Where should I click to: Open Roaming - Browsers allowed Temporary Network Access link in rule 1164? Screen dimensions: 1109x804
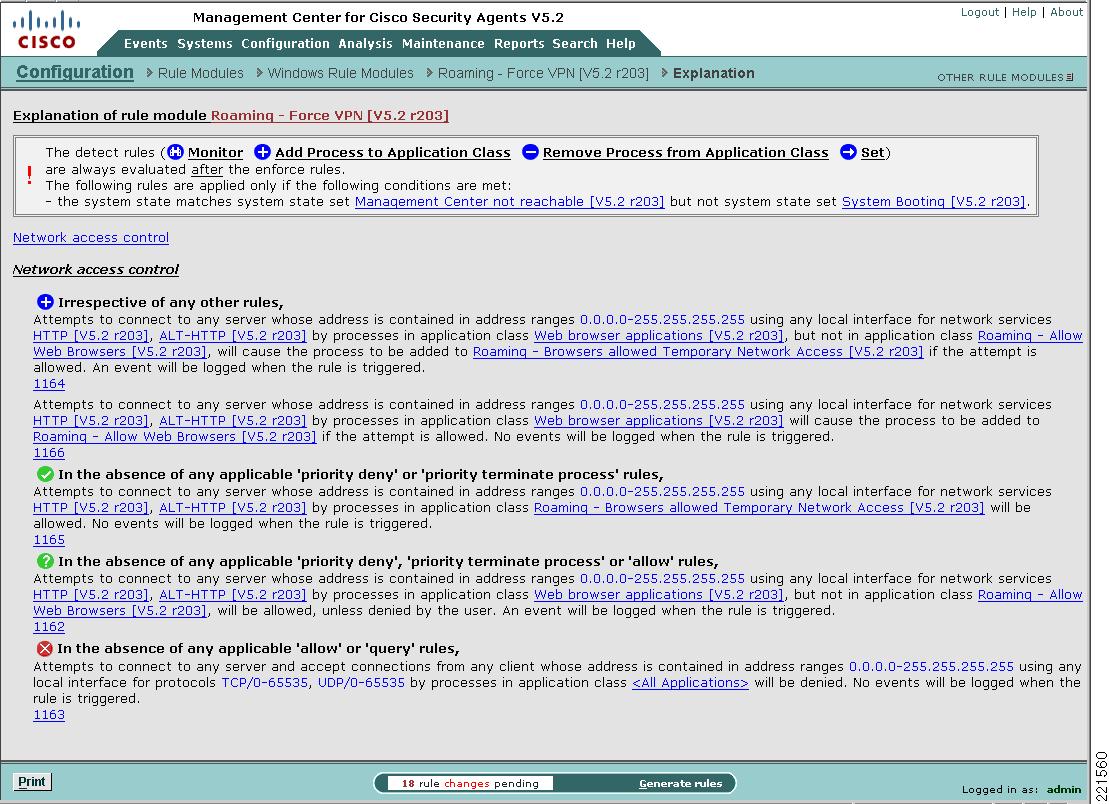coord(698,351)
